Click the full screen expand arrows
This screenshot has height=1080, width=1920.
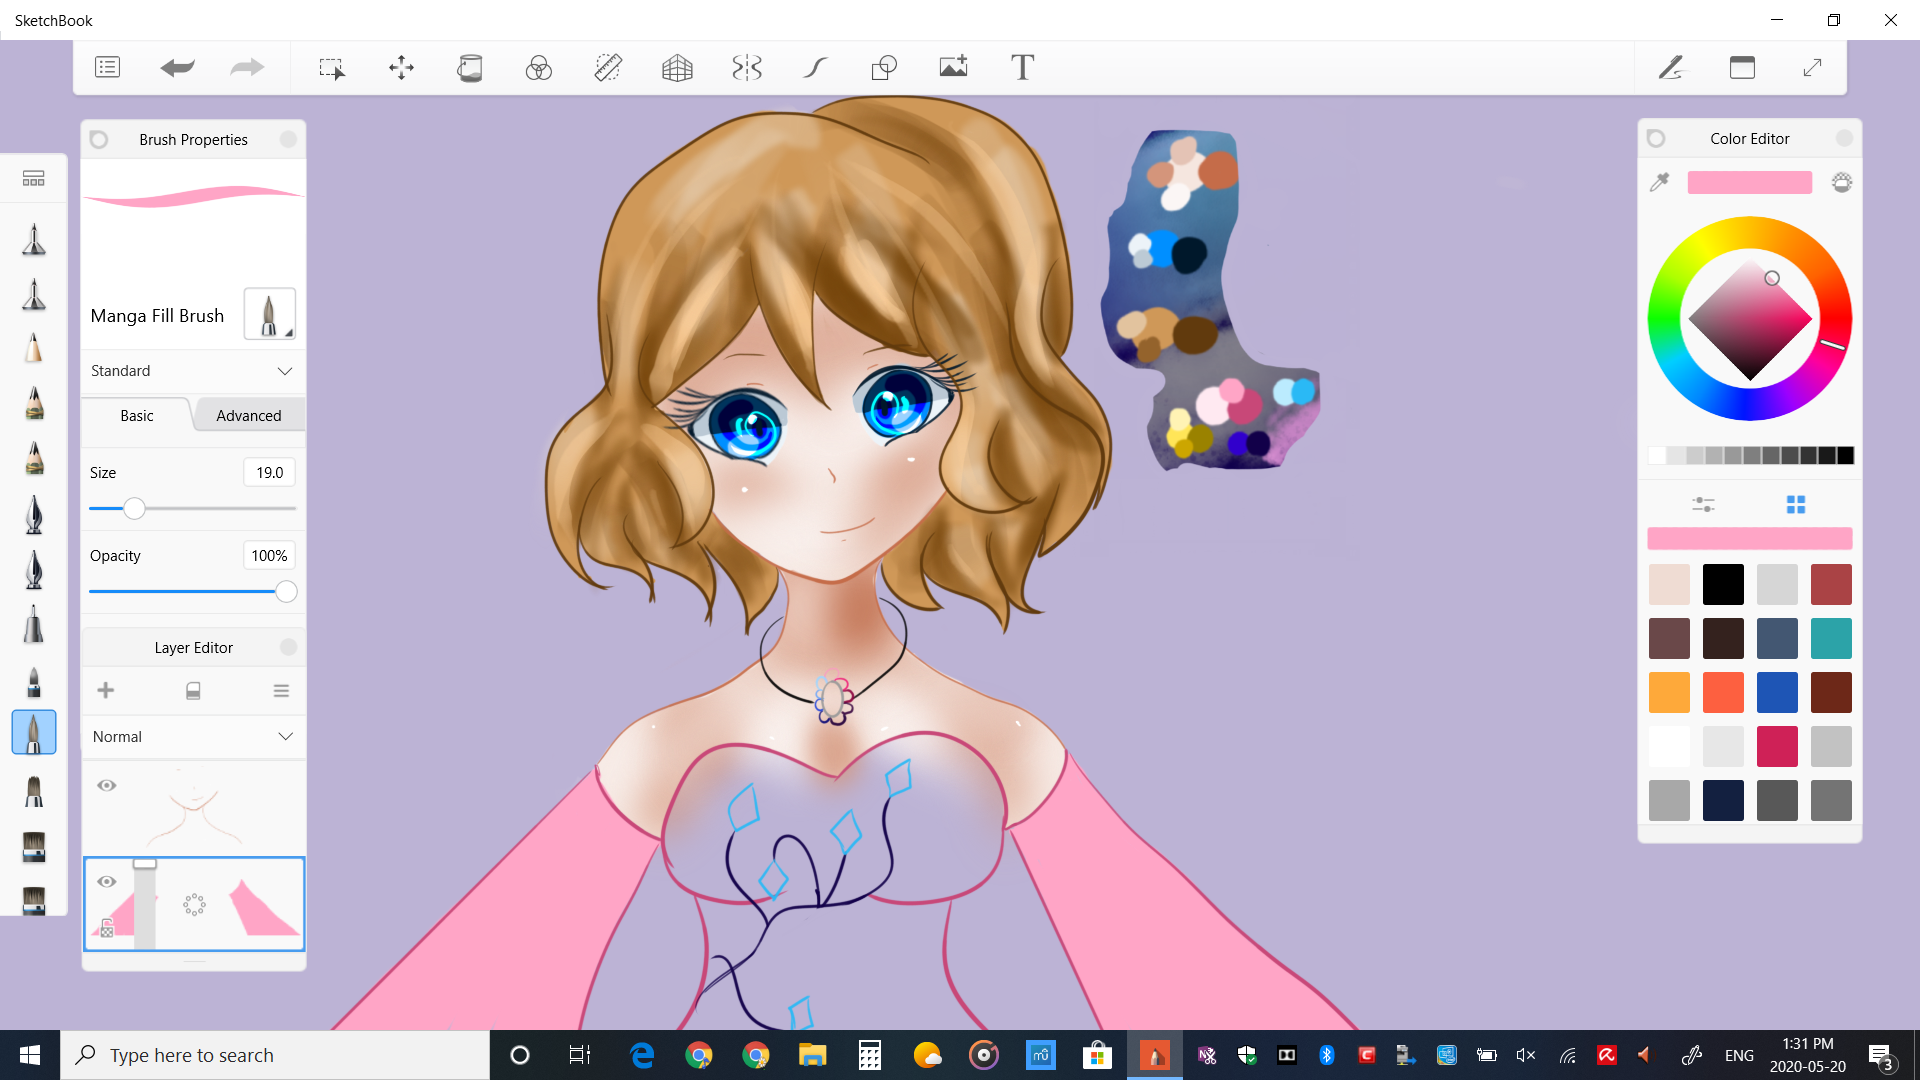[x=1812, y=67]
